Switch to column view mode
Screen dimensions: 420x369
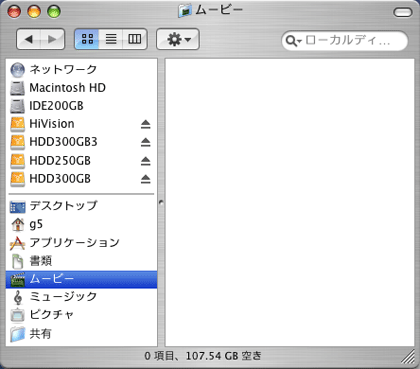[x=135, y=39]
